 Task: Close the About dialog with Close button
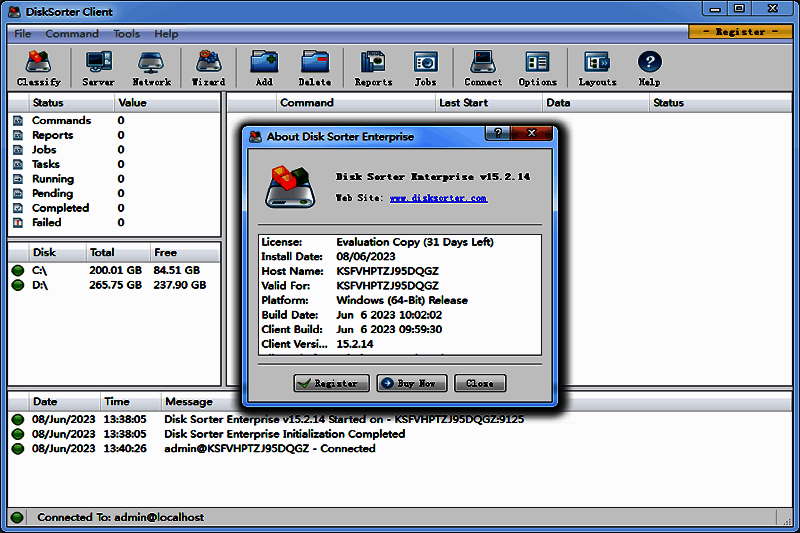pyautogui.click(x=480, y=384)
